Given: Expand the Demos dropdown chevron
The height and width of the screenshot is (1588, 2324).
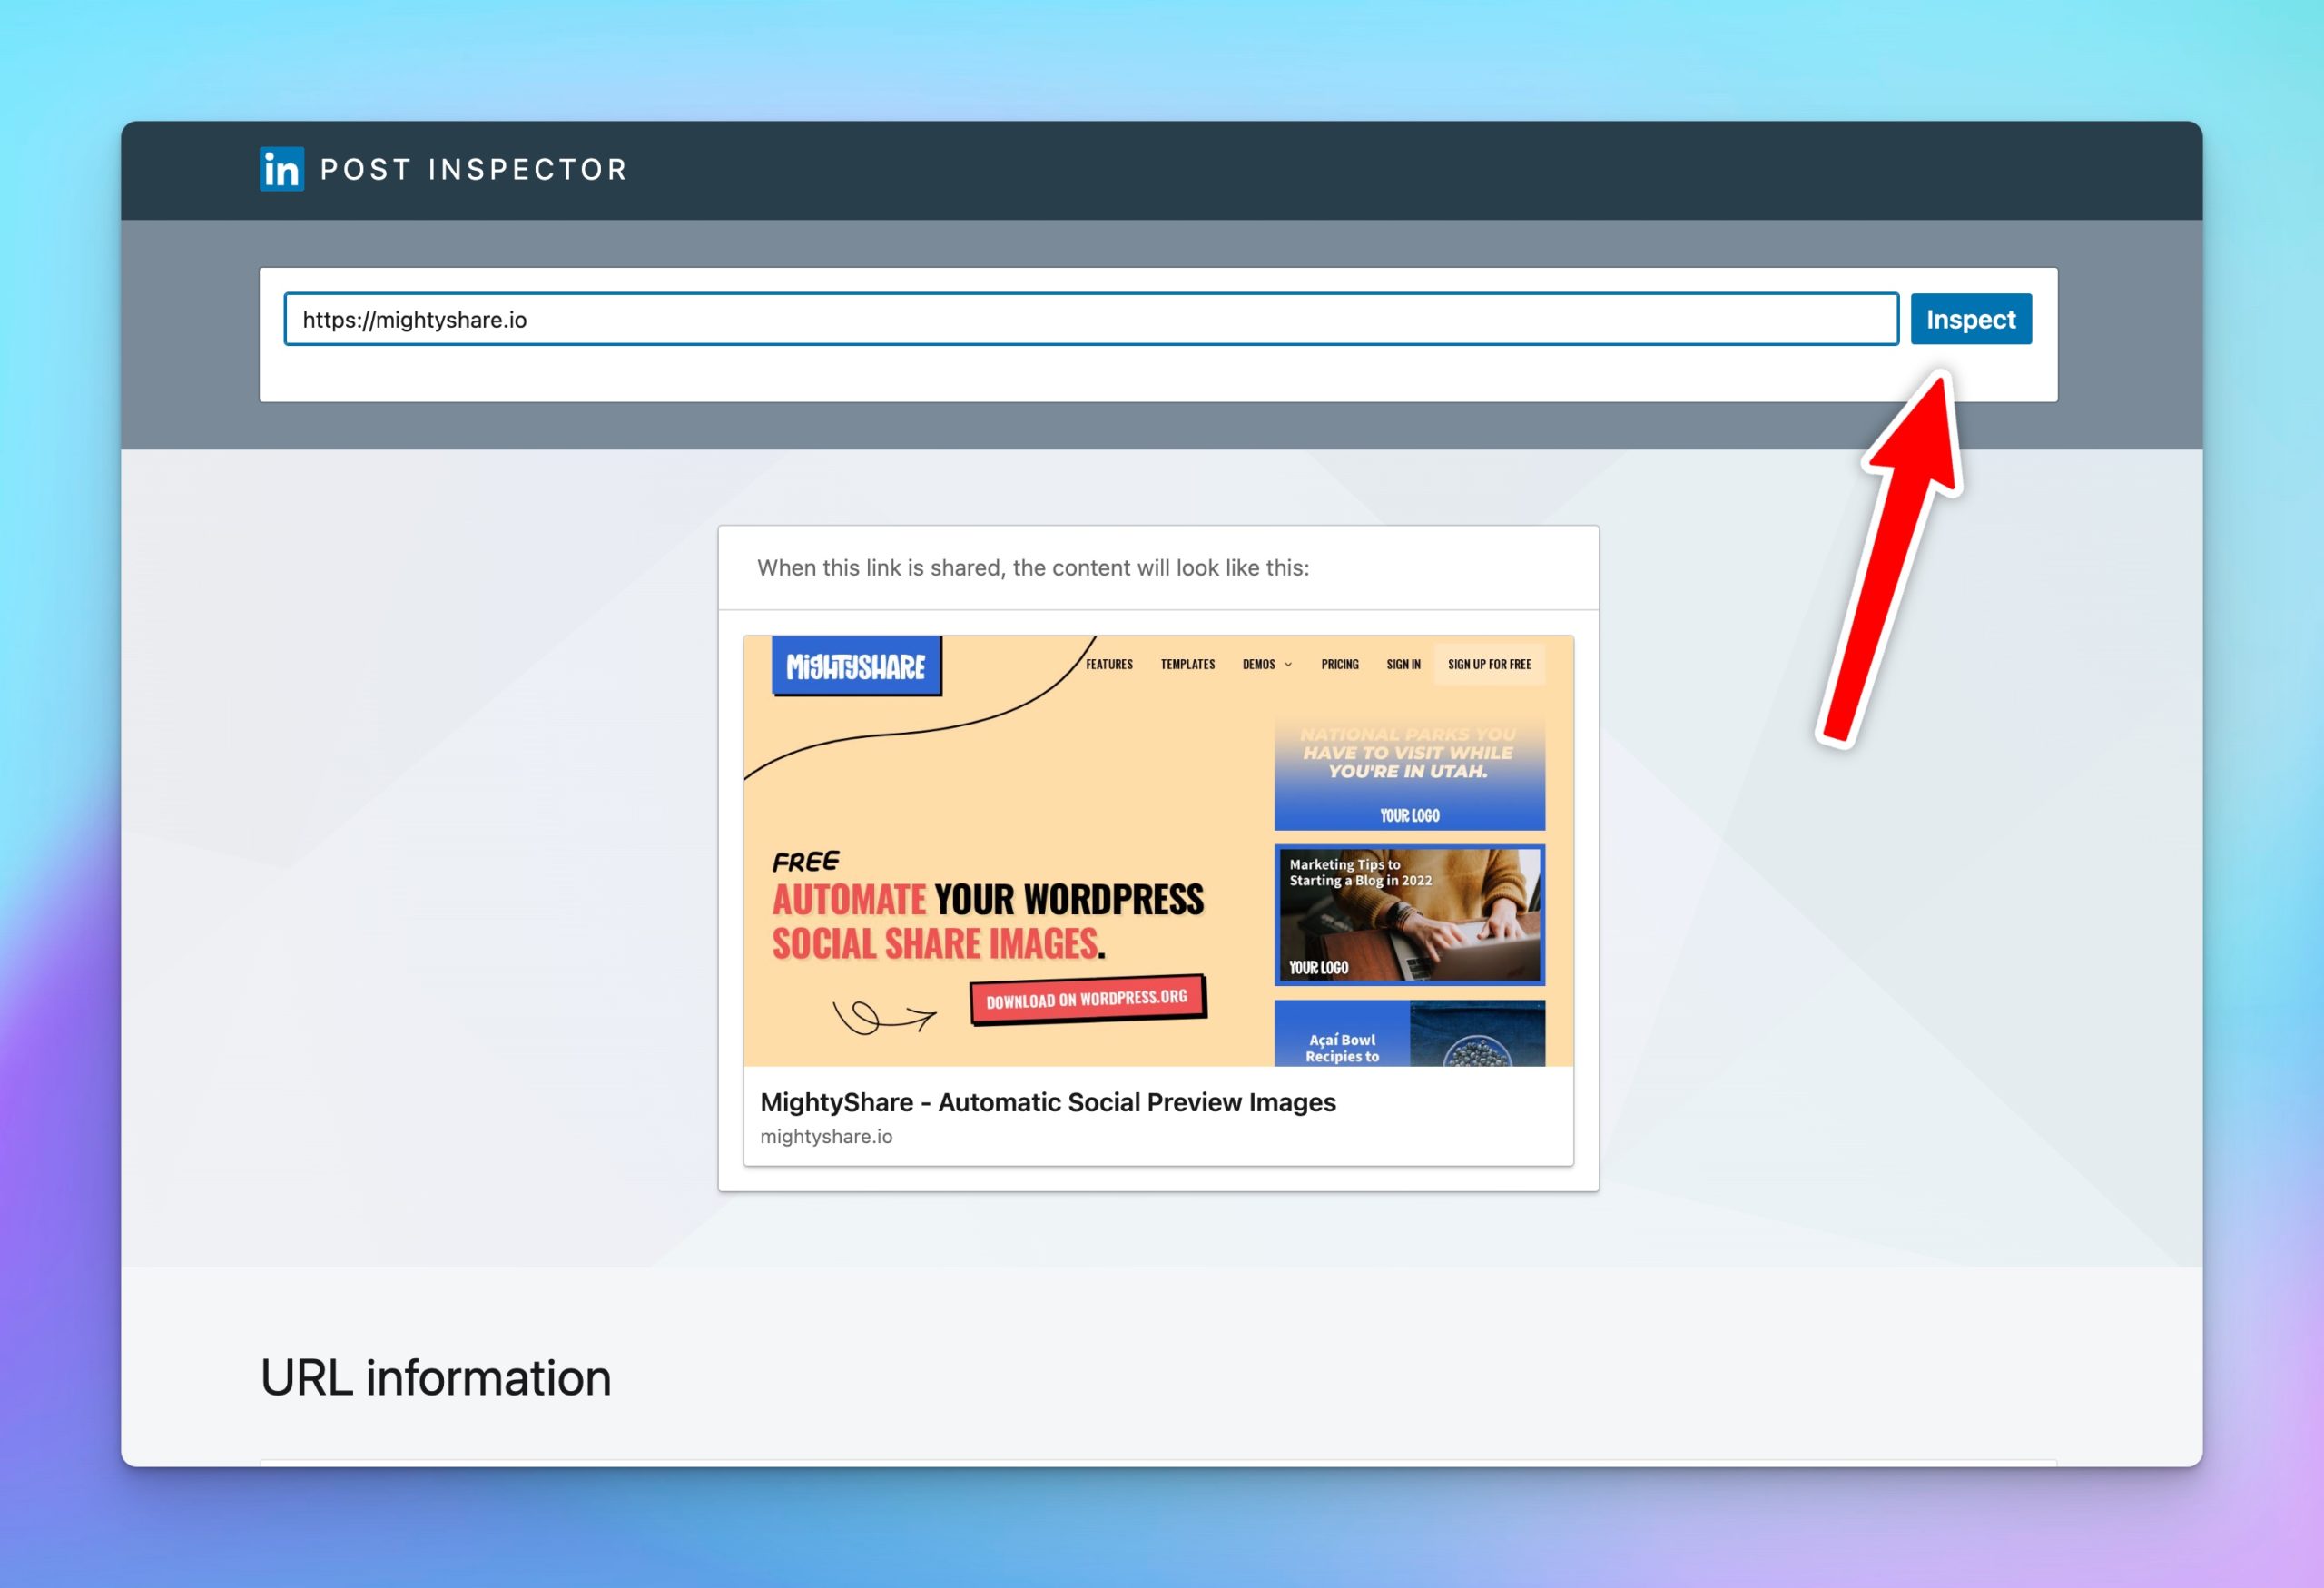Looking at the screenshot, I should tap(1288, 665).
